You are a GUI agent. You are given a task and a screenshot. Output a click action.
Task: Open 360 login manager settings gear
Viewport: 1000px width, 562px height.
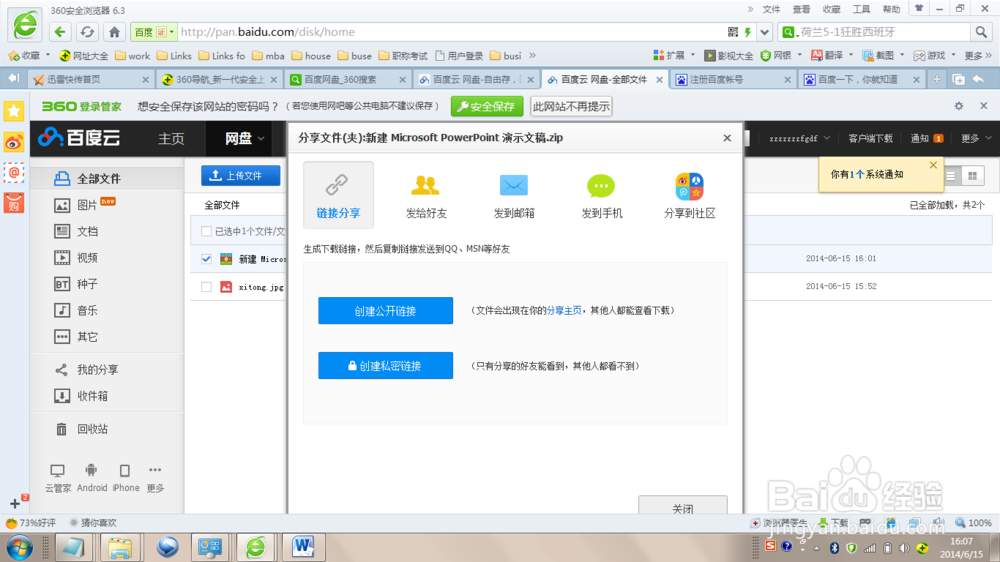pos(959,106)
